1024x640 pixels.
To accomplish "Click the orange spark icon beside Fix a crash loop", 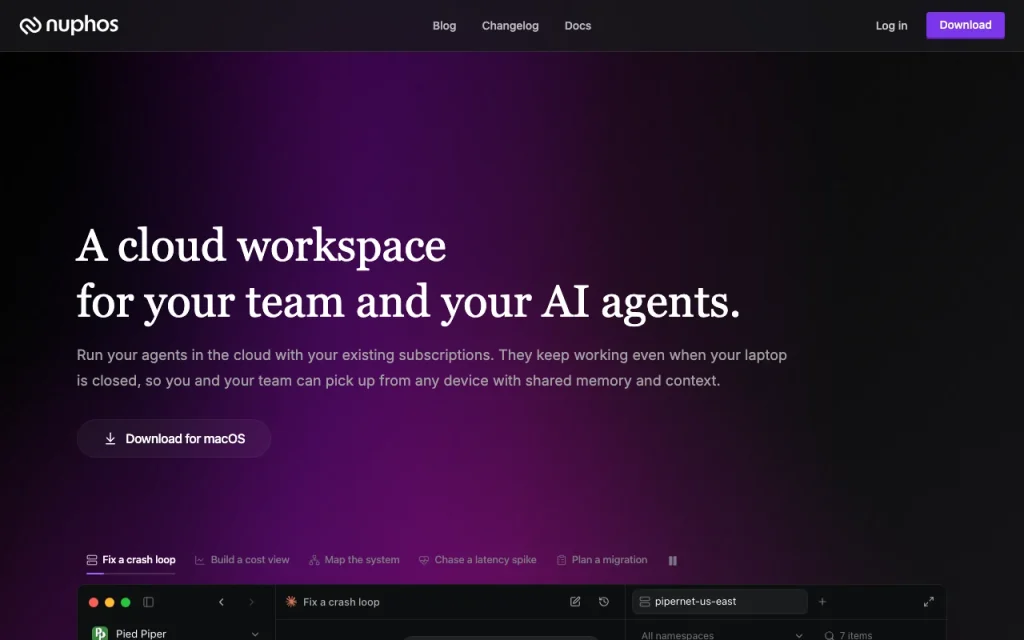I will point(291,601).
